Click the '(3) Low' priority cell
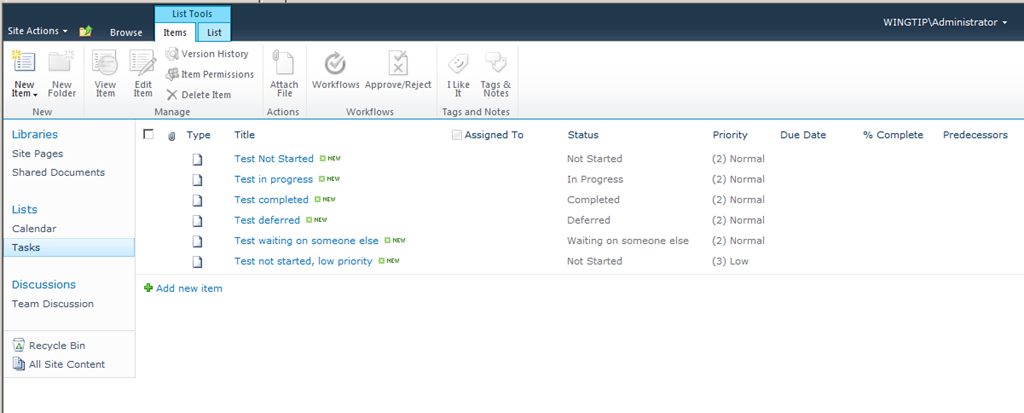1024x413 pixels. 731,261
